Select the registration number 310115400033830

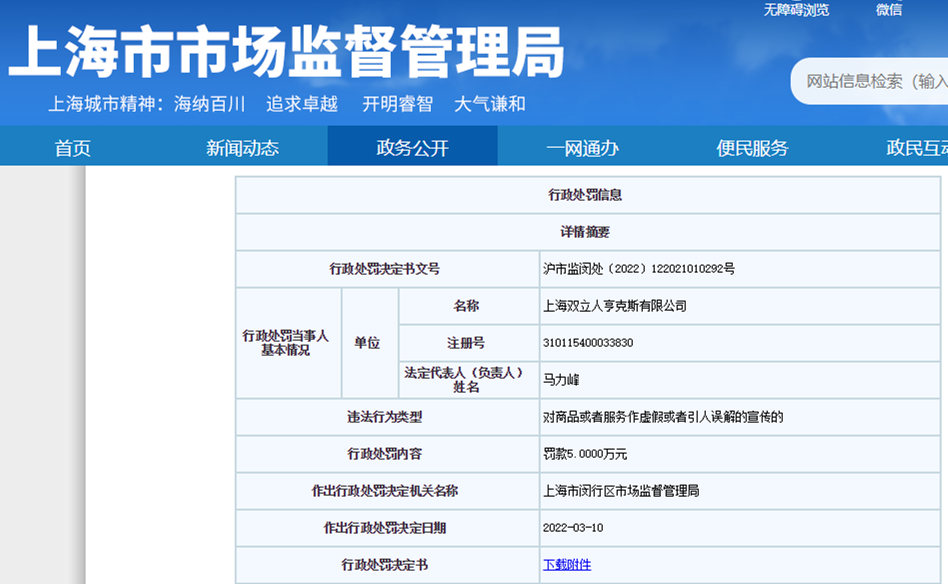(x=588, y=343)
